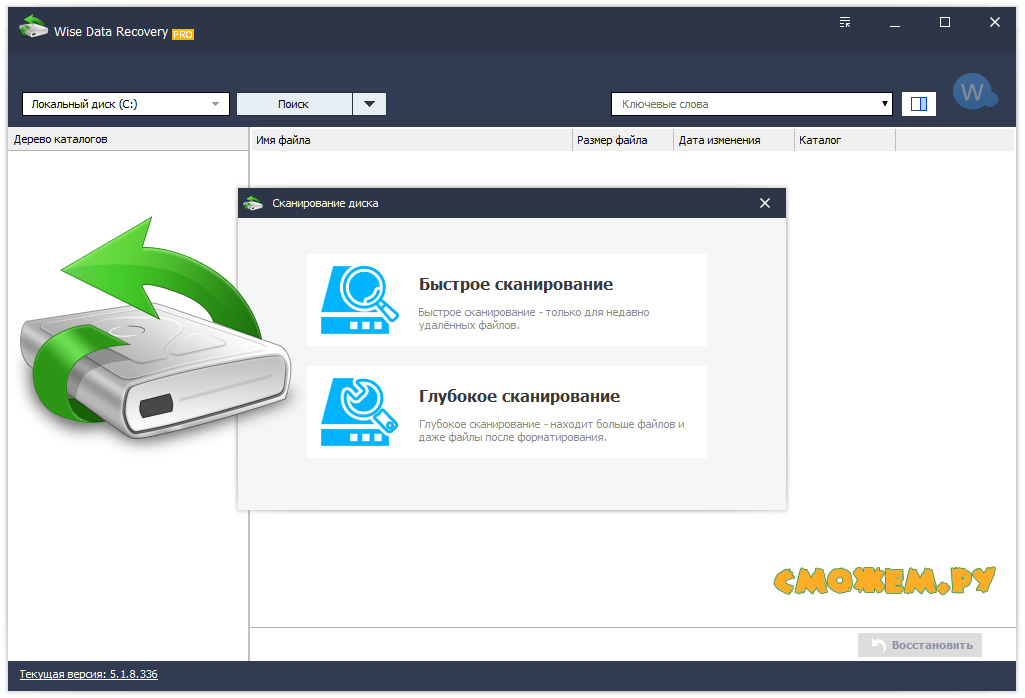Toggle the preview panel layout icon

[918, 104]
